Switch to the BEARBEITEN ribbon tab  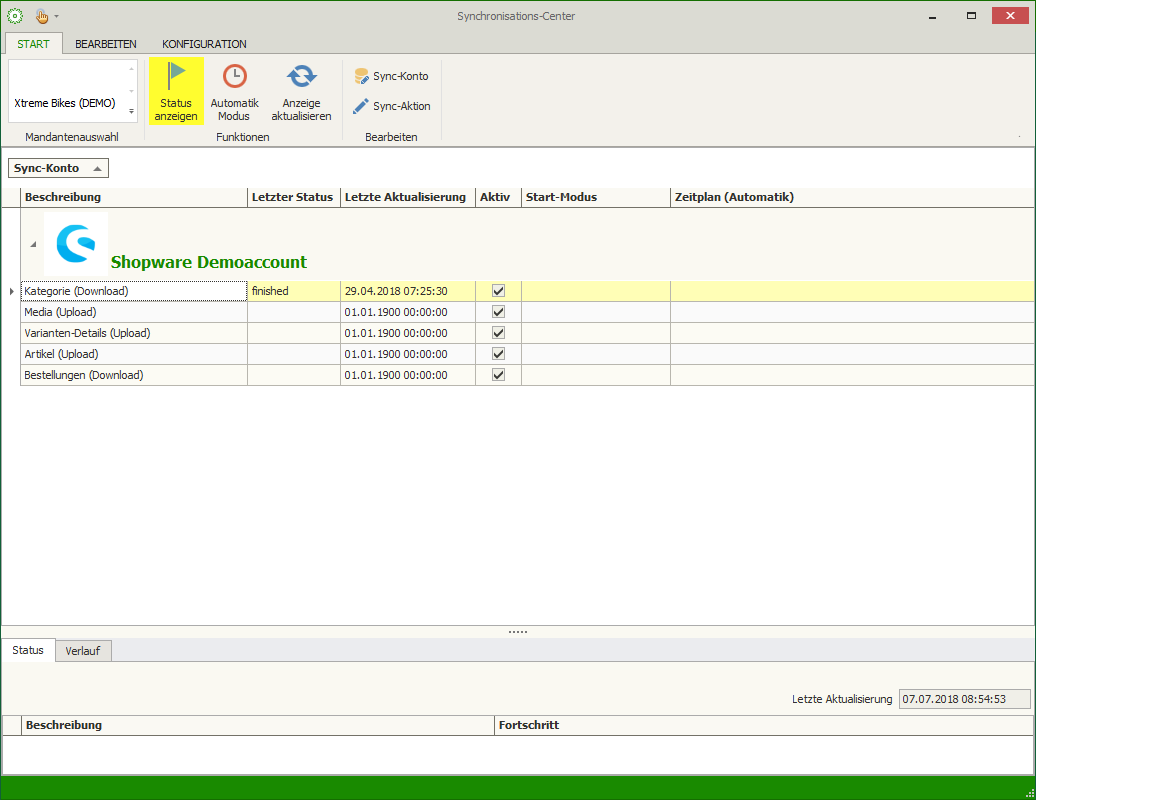[x=106, y=44]
